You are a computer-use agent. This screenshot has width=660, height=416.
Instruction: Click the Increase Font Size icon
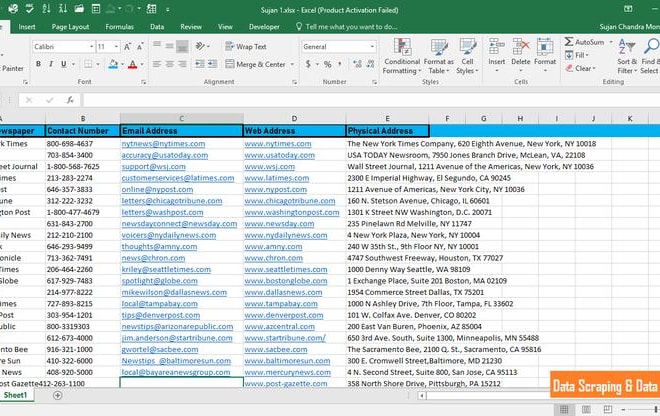[127, 47]
